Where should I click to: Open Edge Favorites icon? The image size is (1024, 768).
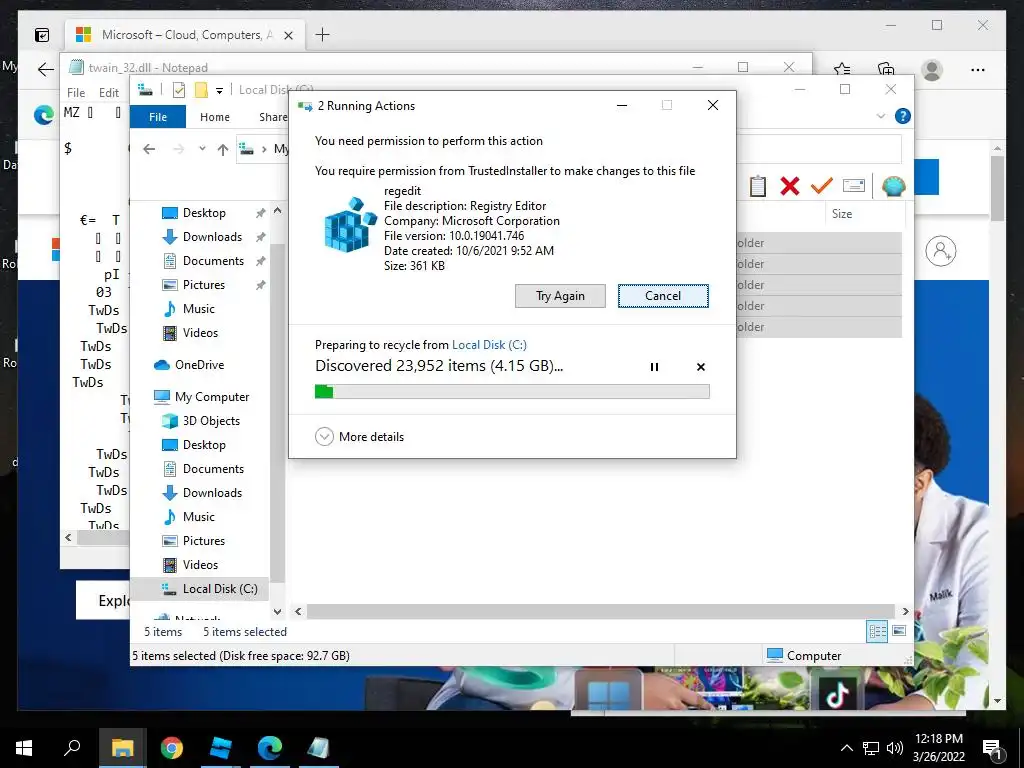[842, 69]
